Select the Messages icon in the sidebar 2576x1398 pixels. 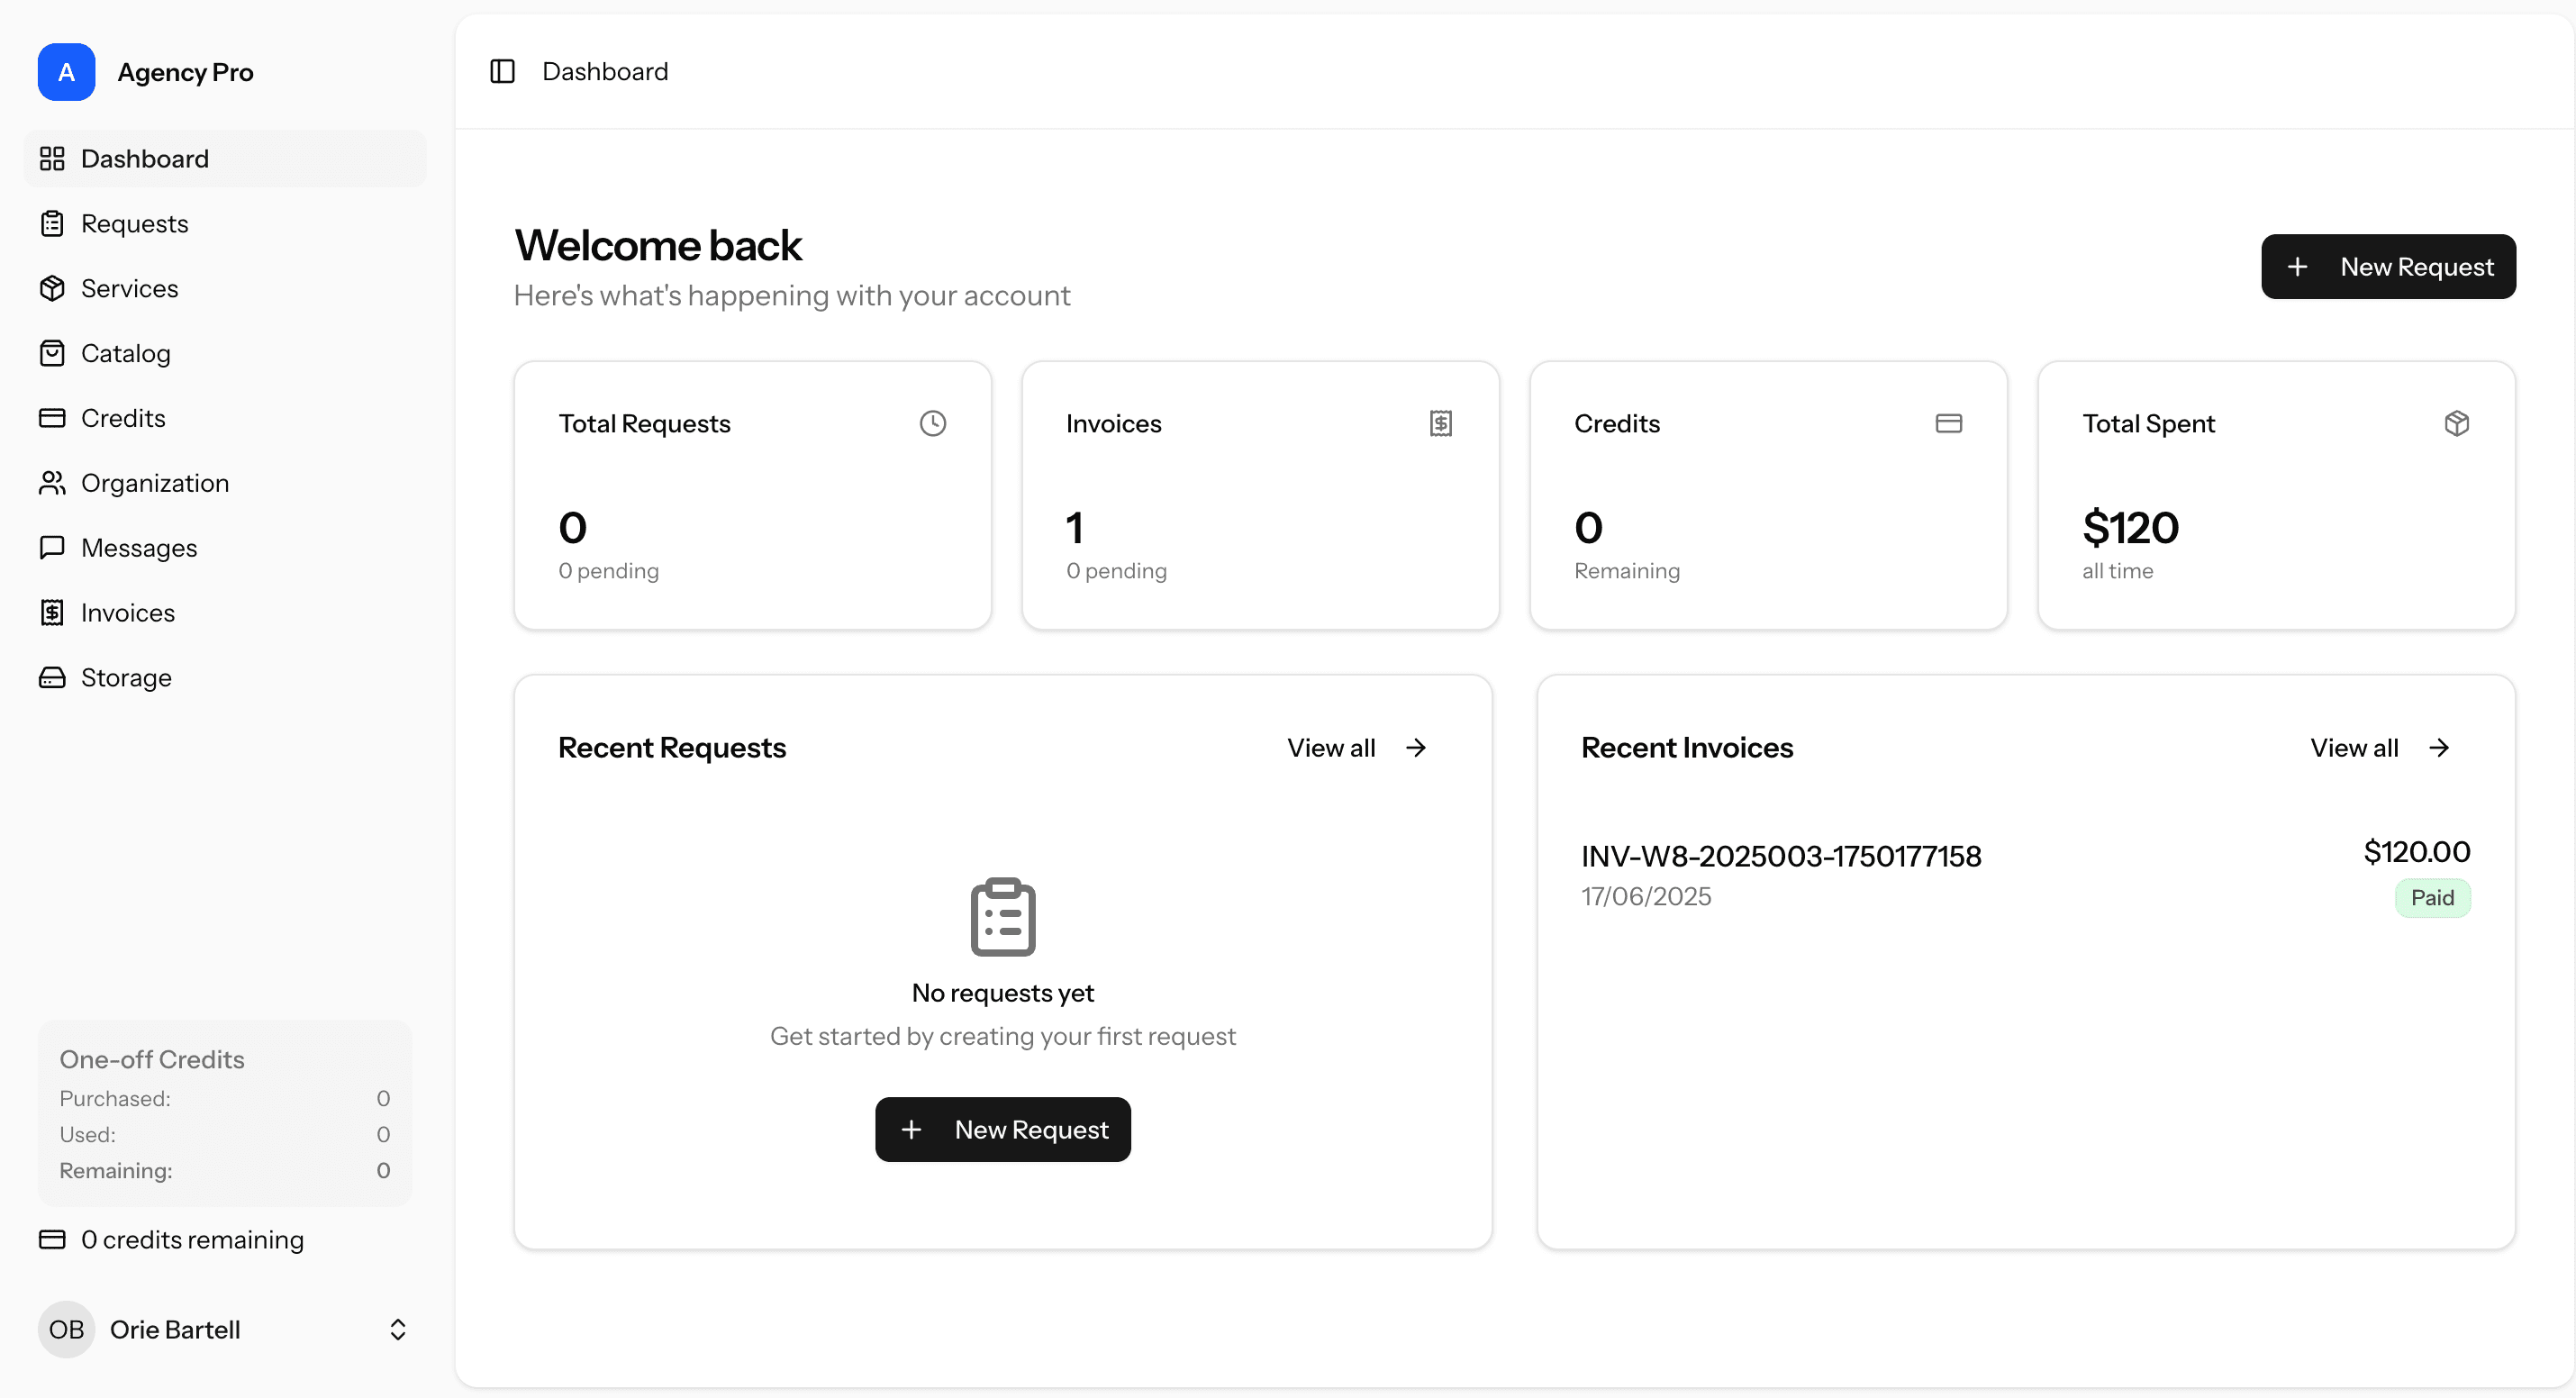[x=53, y=547]
